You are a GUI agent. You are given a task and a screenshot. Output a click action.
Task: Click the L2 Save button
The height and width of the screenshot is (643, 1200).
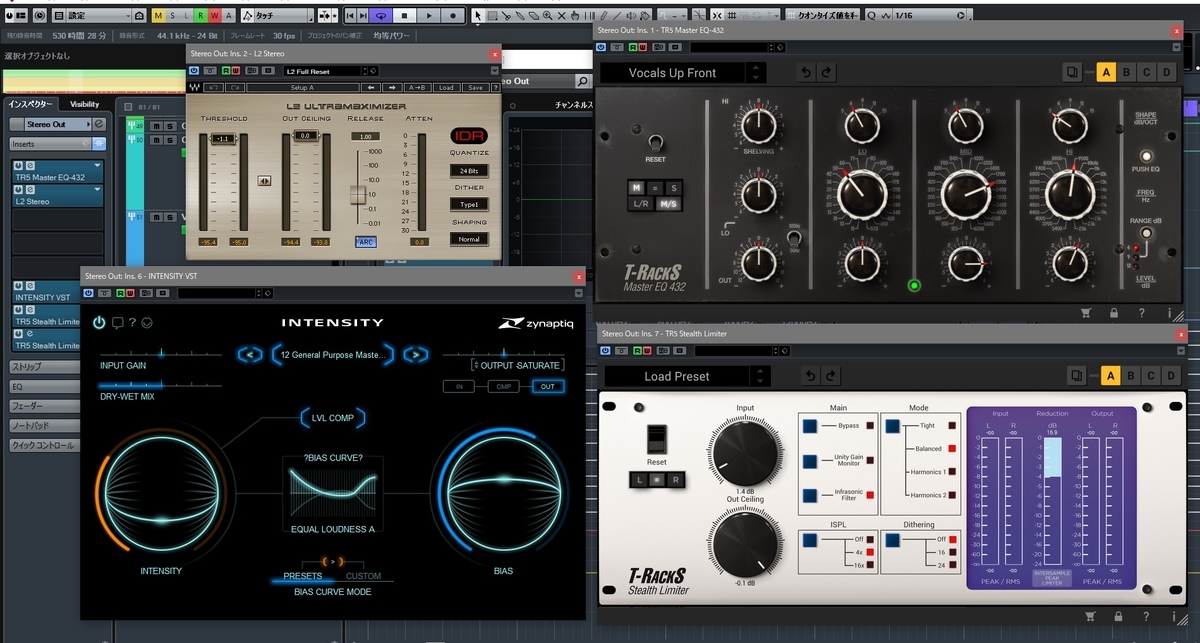[x=474, y=87]
